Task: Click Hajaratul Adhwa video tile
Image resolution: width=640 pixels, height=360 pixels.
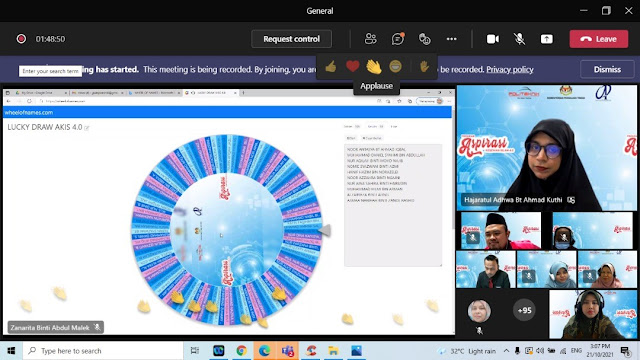Action: pyautogui.click(x=547, y=147)
